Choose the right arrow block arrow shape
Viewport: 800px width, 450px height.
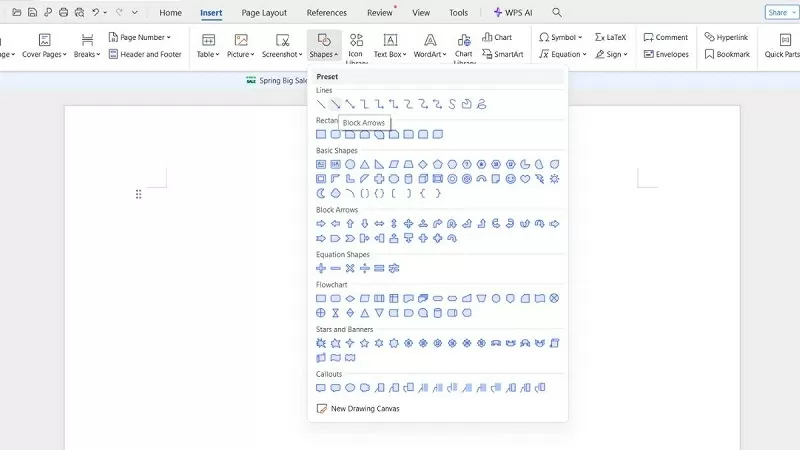click(x=321, y=224)
